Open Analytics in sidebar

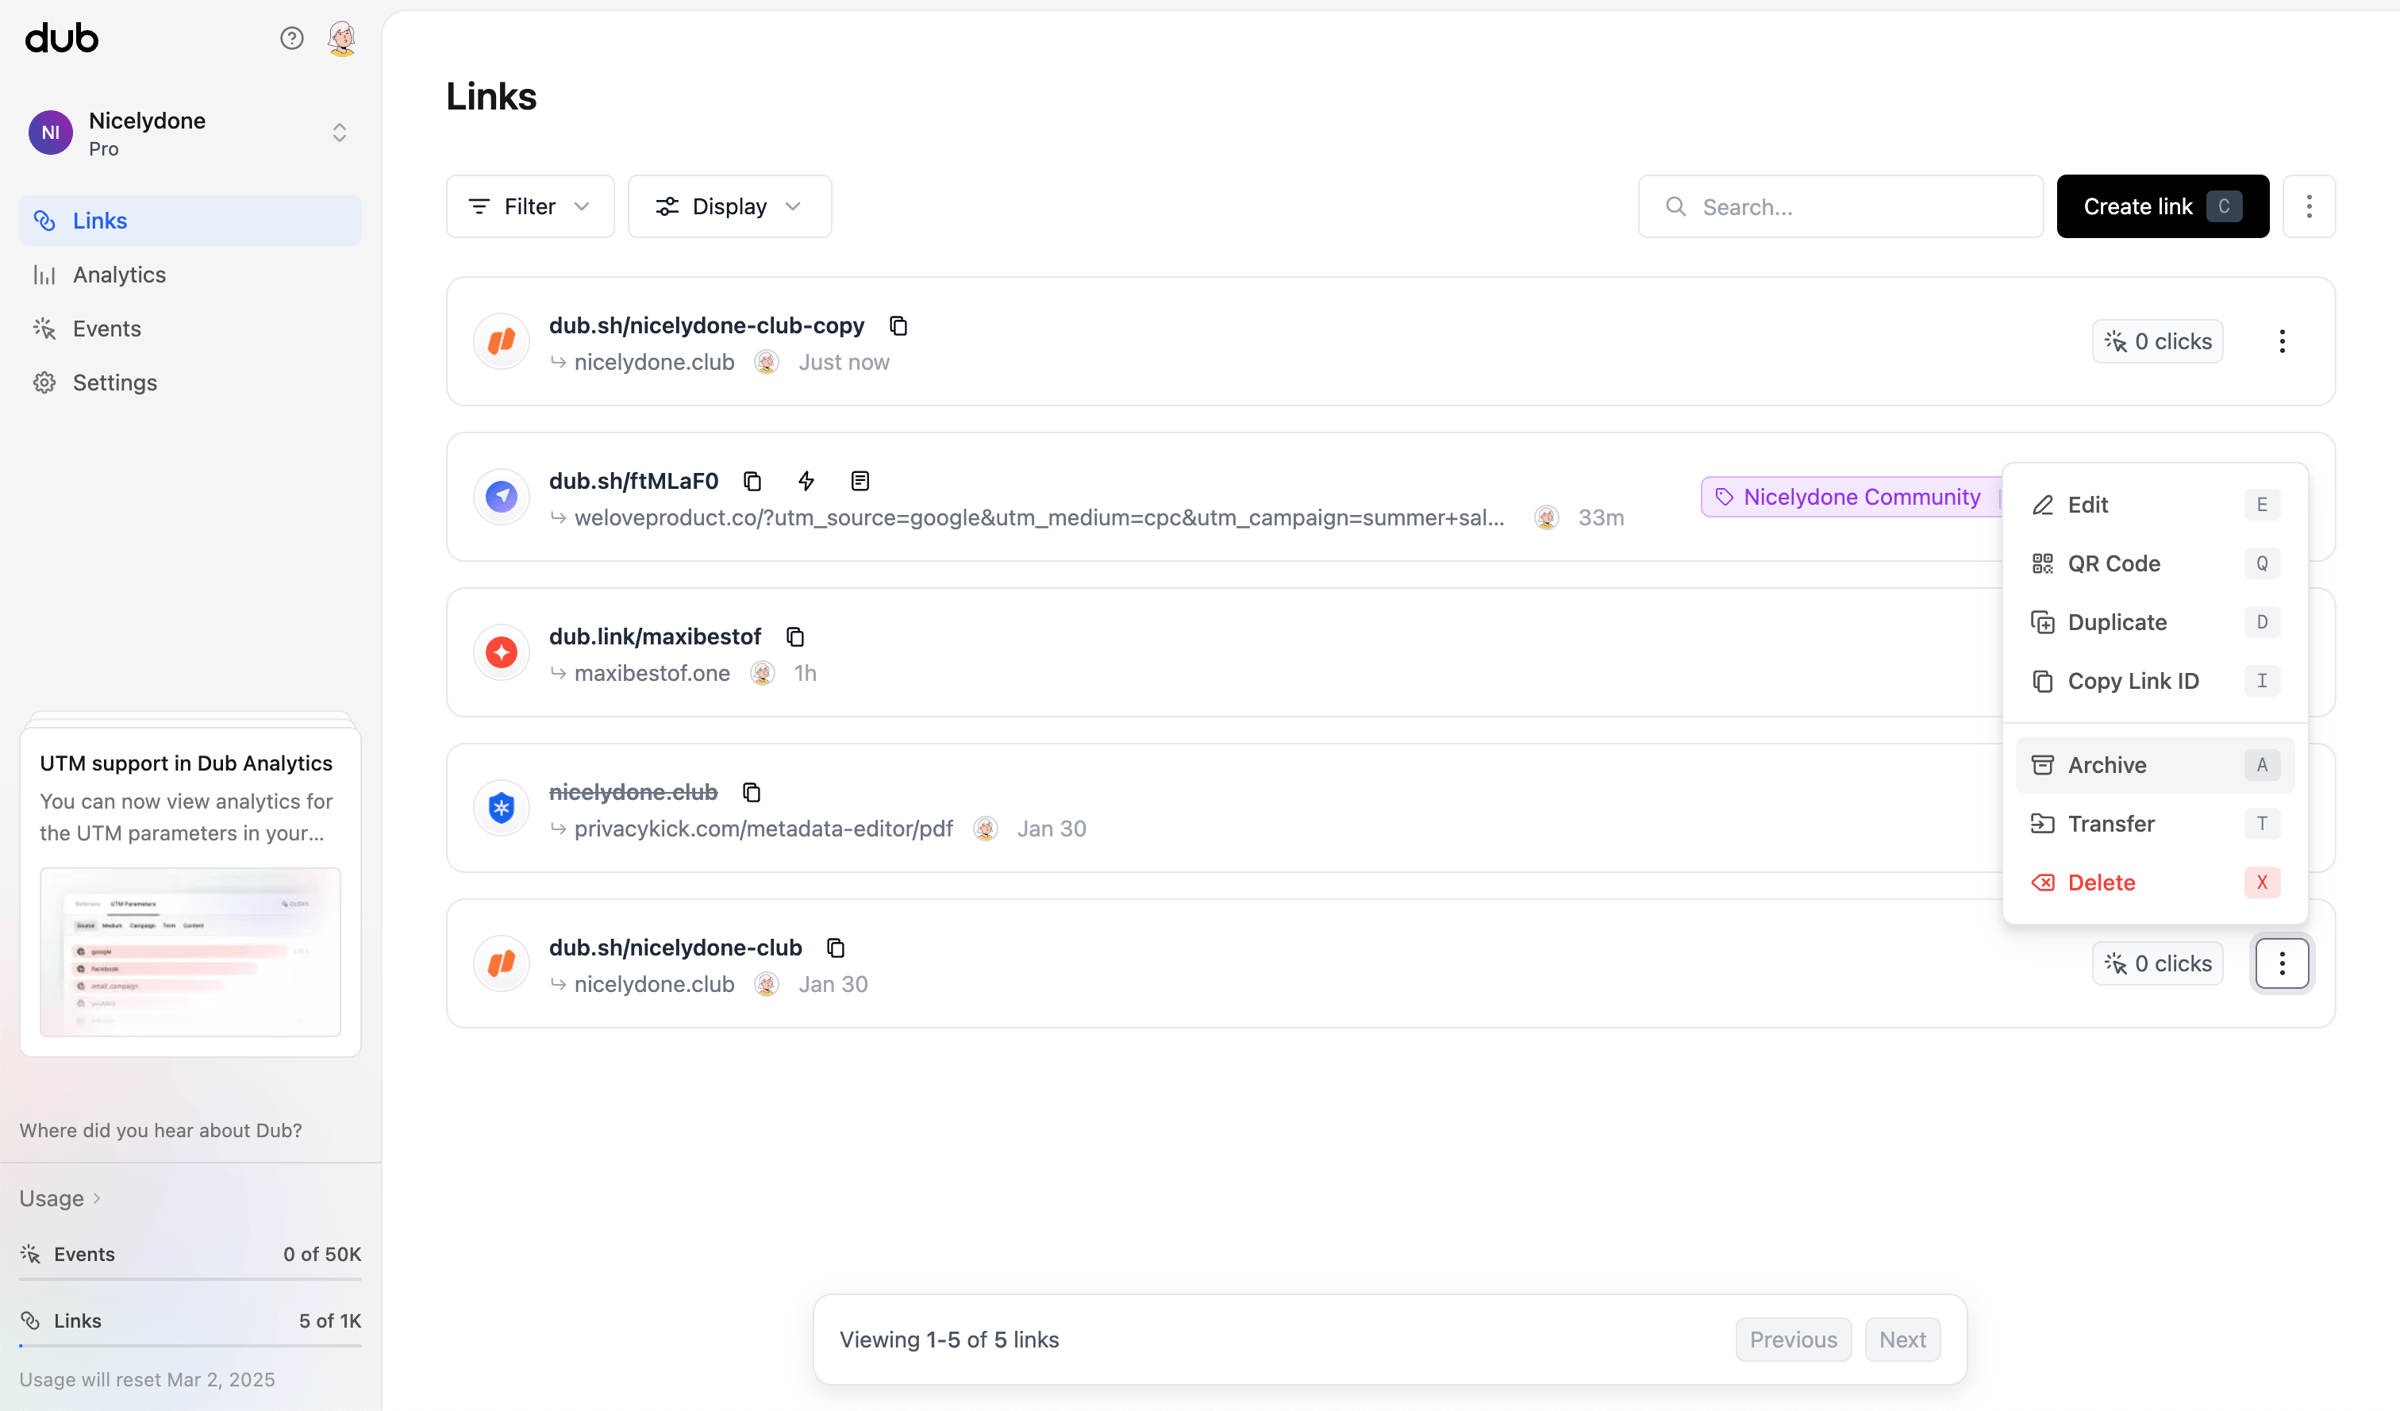pyautogui.click(x=190, y=274)
